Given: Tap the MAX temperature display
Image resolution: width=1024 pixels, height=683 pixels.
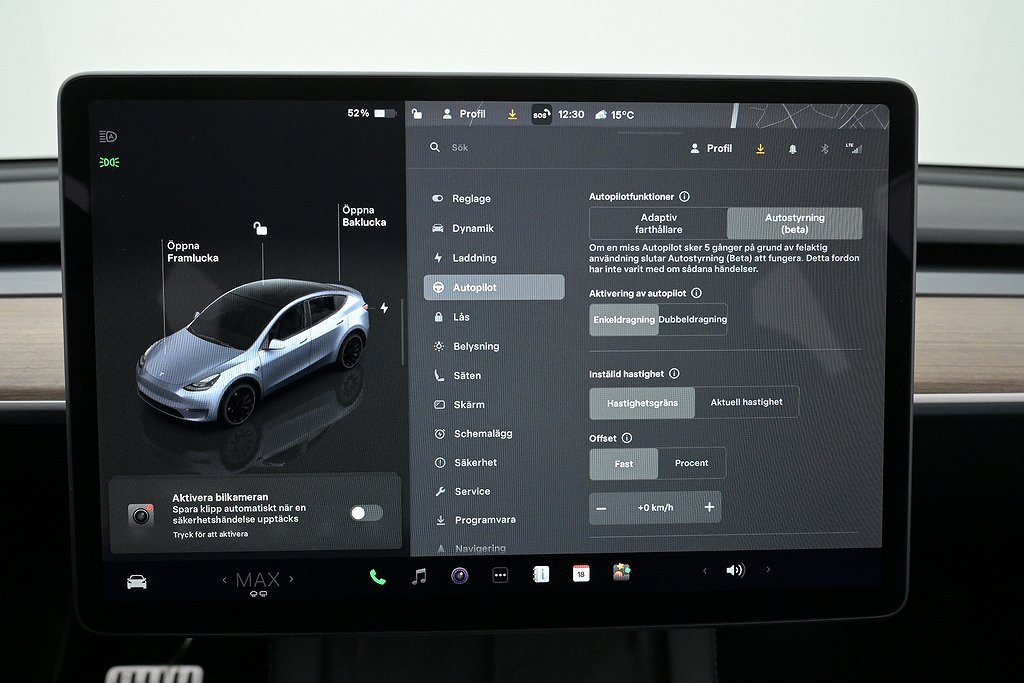Looking at the screenshot, I should pyautogui.click(x=258, y=580).
